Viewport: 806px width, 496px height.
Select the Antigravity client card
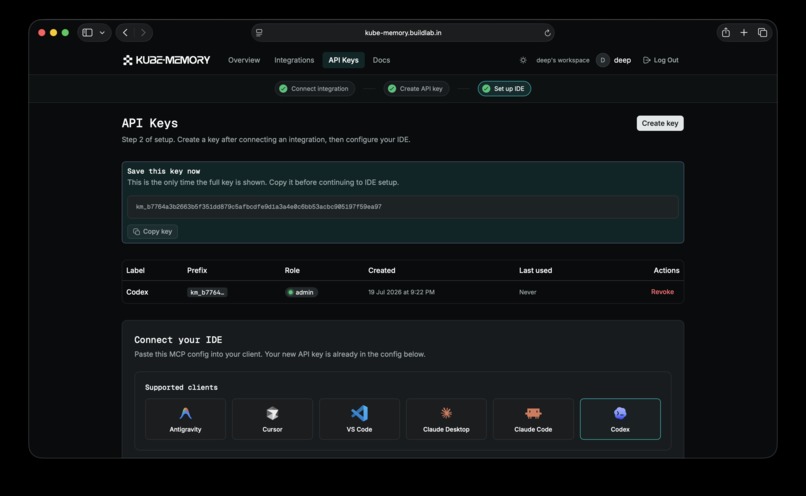(186, 419)
